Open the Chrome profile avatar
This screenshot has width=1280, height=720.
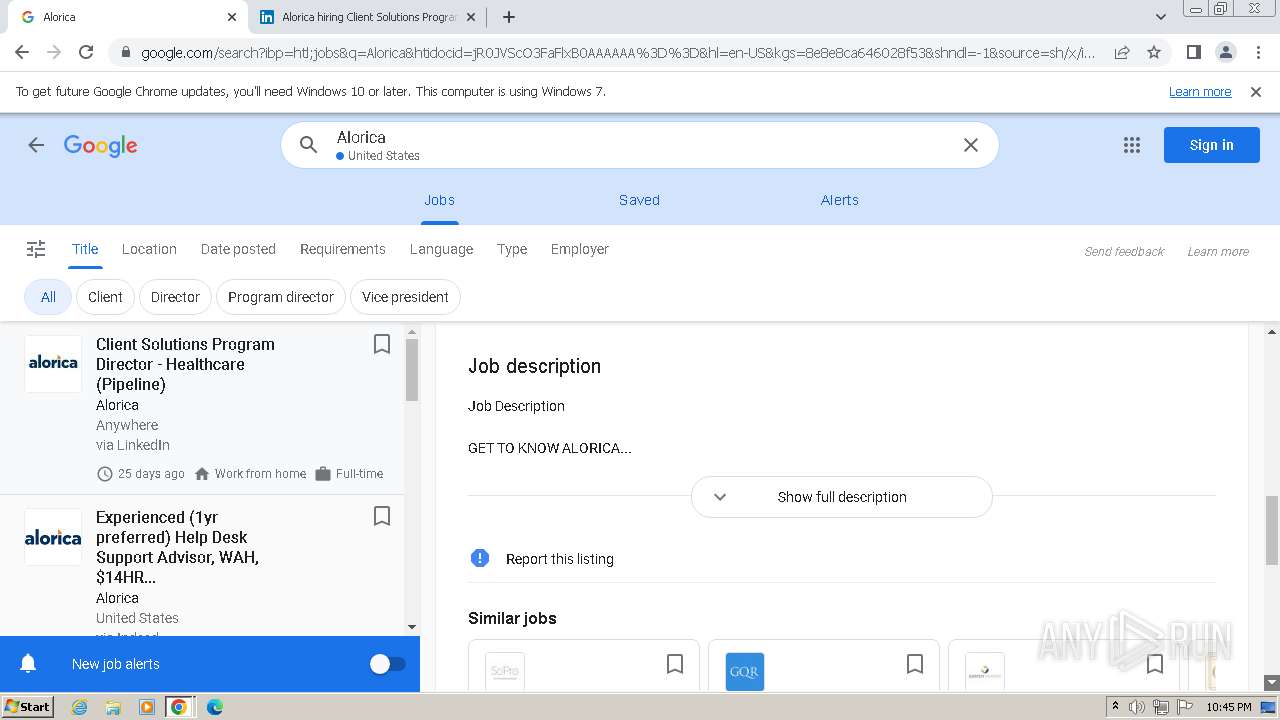(1225, 52)
